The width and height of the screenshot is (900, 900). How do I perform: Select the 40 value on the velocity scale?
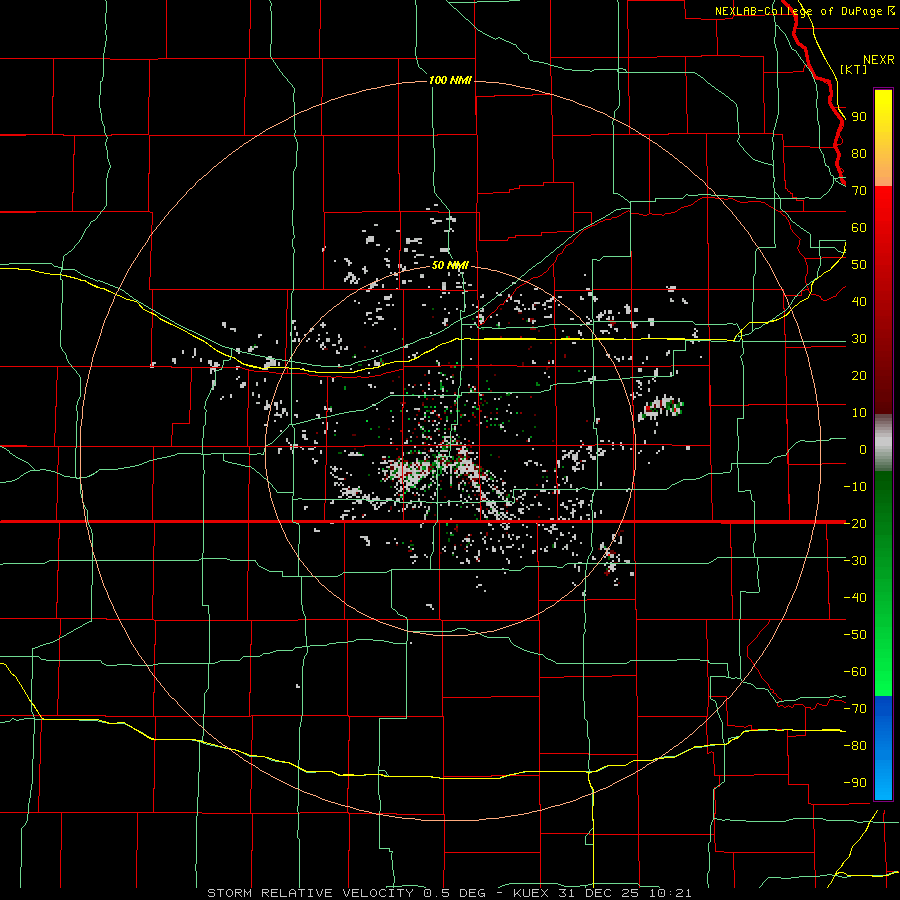point(859,302)
